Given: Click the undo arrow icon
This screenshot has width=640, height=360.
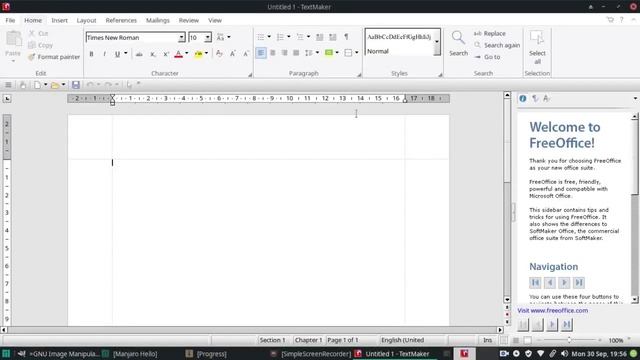Looking at the screenshot, I should click(90, 85).
